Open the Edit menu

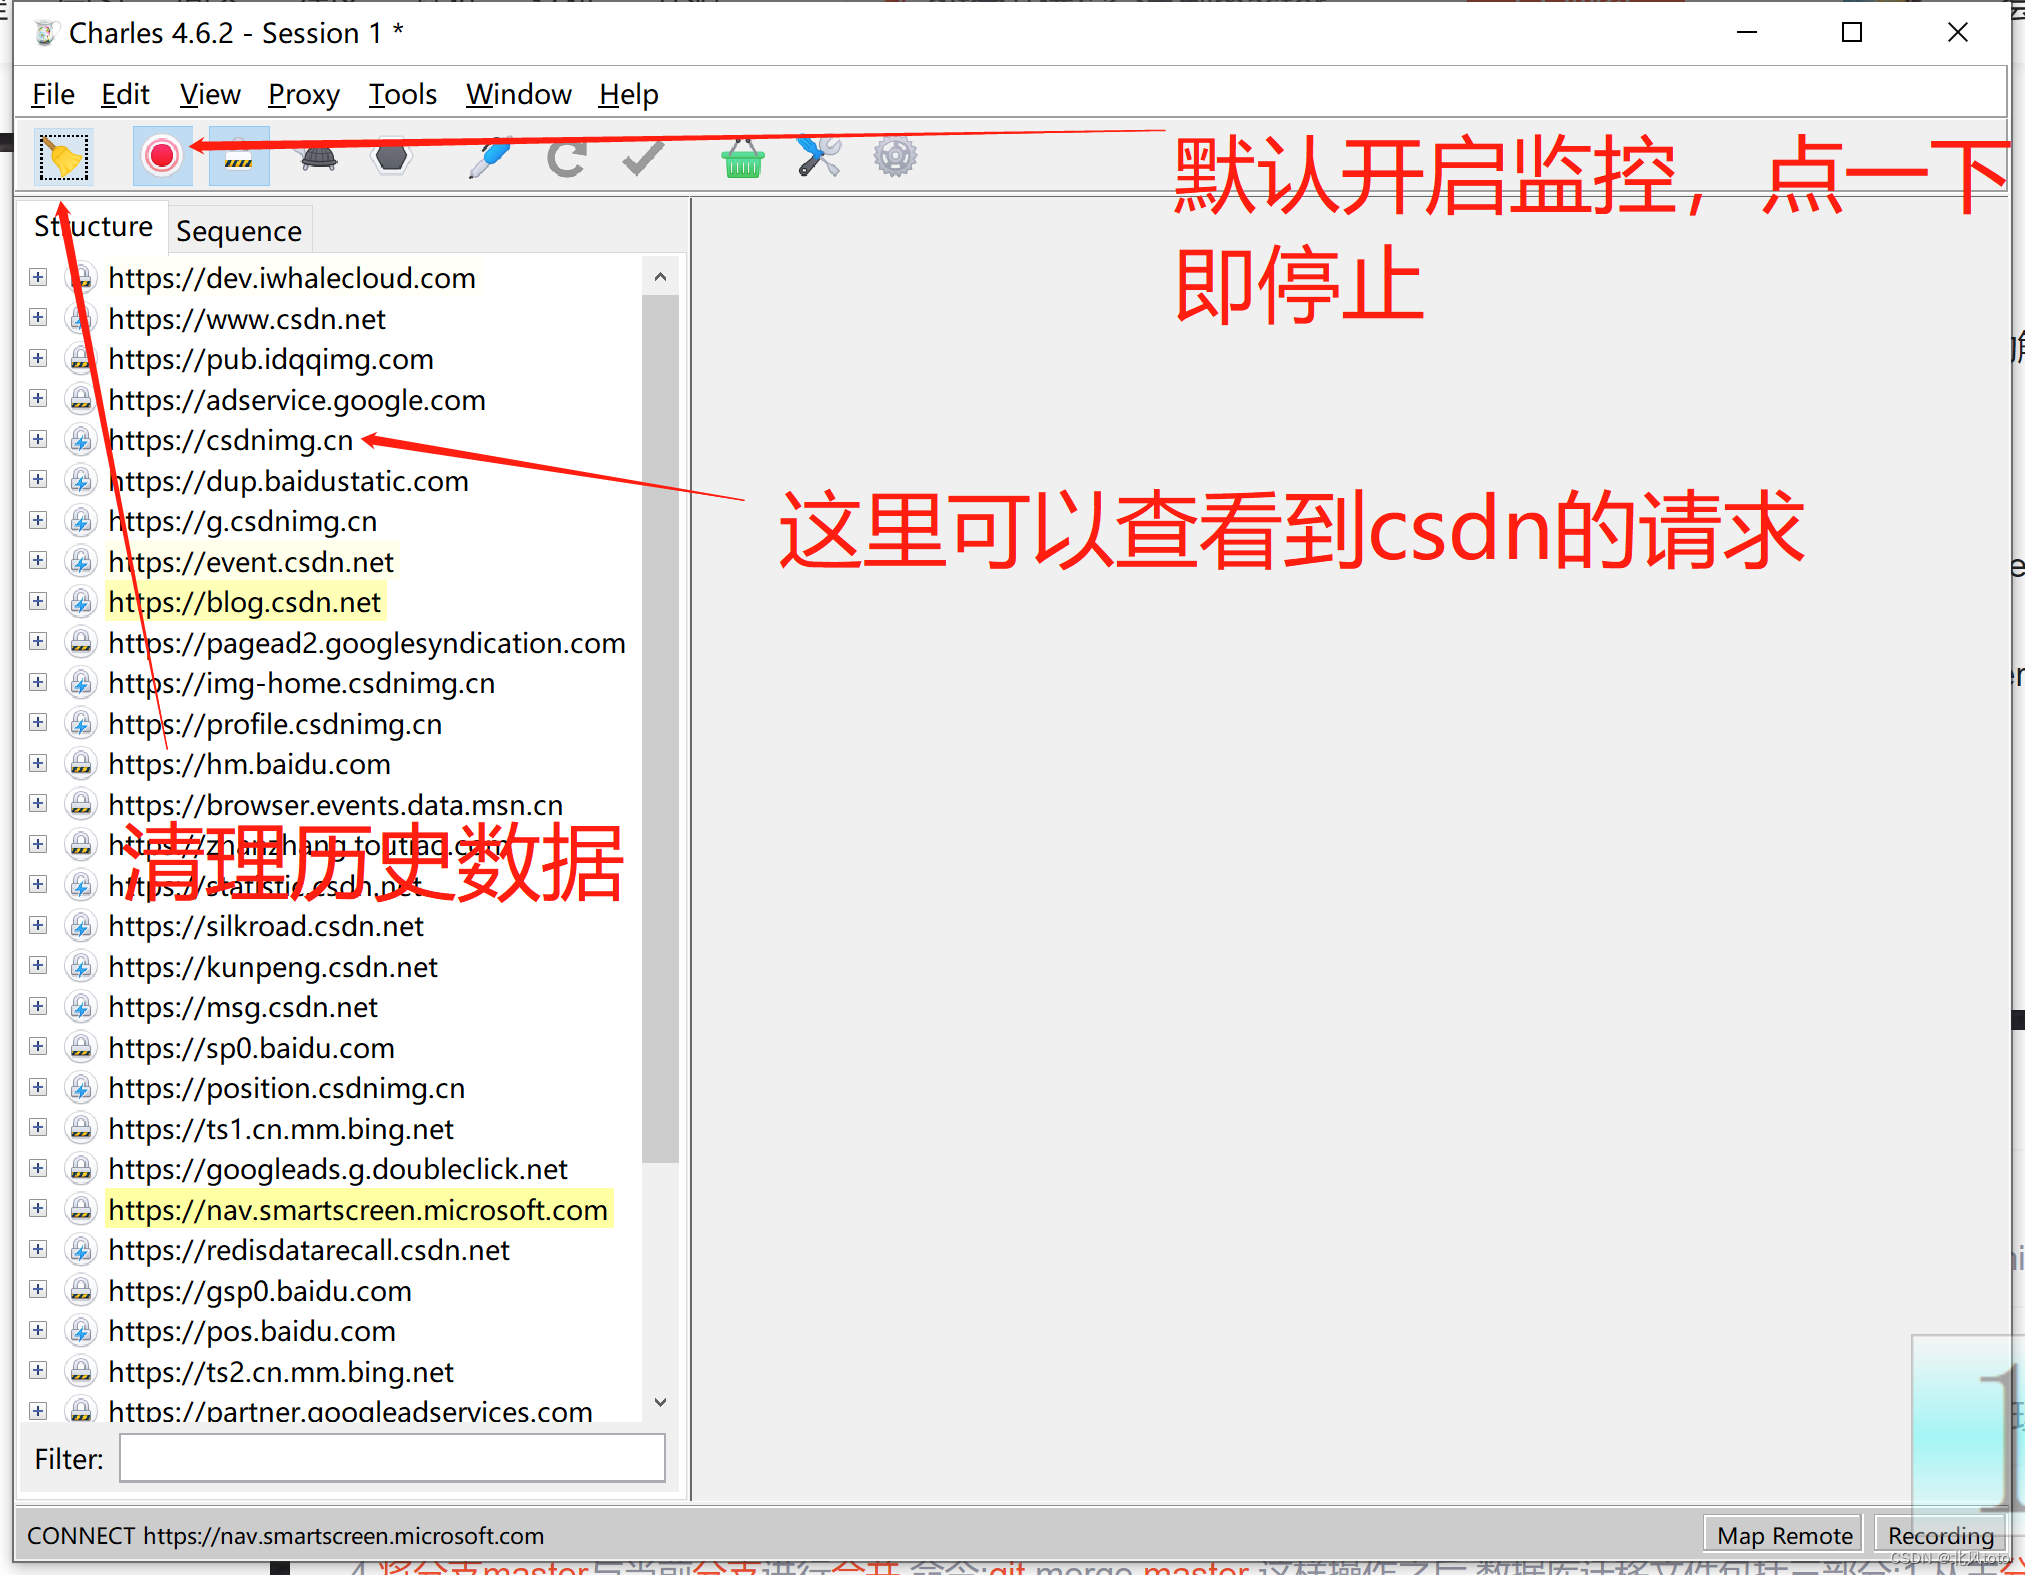(125, 94)
